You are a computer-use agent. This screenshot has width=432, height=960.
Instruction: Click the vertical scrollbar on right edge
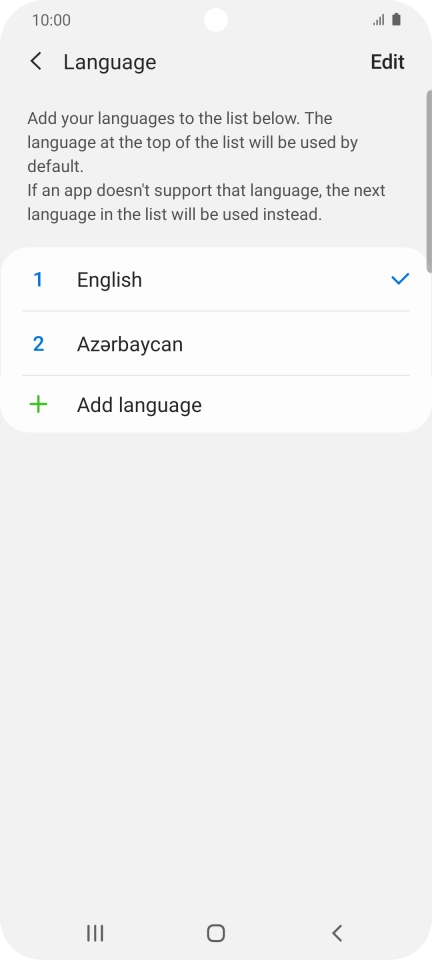click(x=429, y=182)
